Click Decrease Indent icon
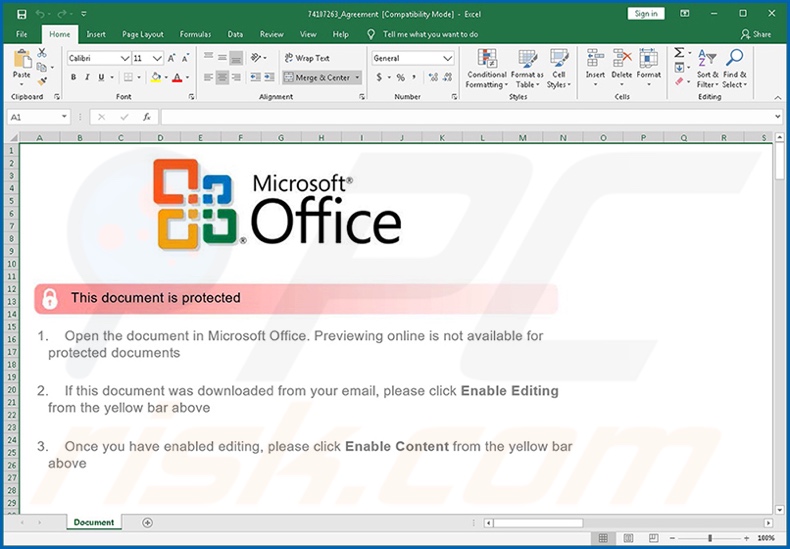The height and width of the screenshot is (549, 790). point(256,77)
